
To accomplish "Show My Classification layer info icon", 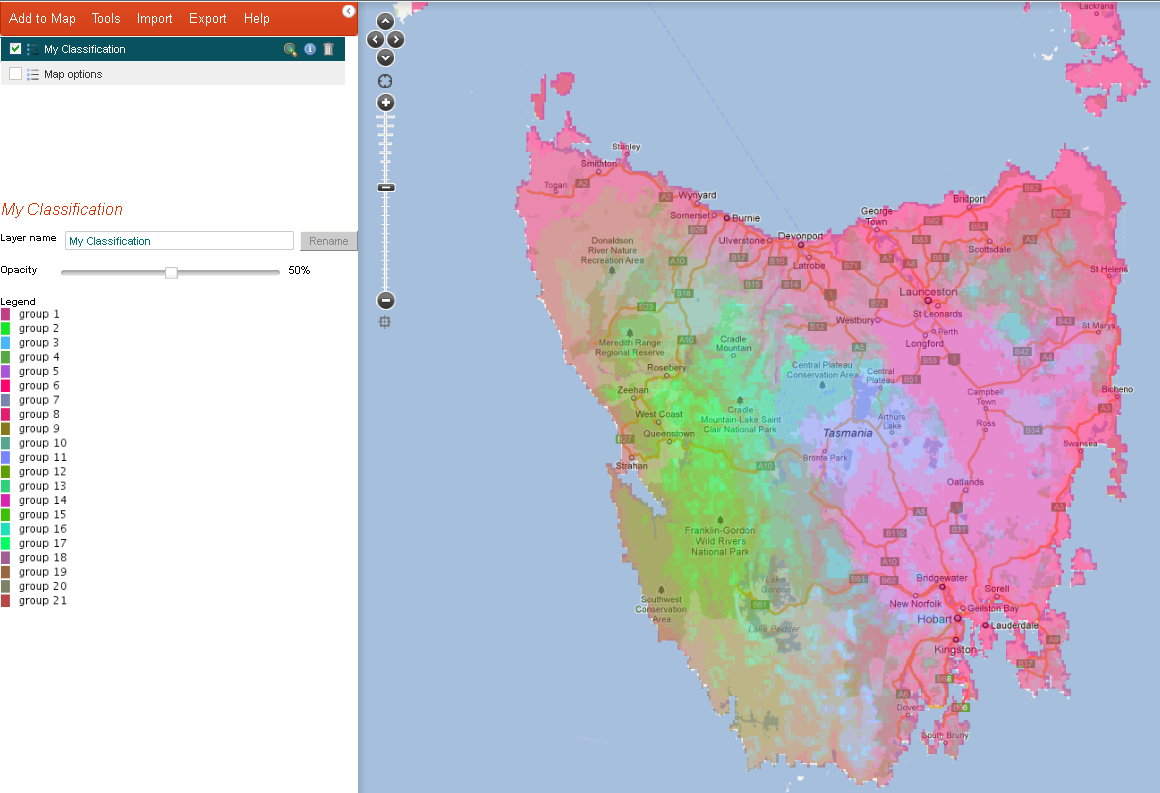I will coord(310,49).
